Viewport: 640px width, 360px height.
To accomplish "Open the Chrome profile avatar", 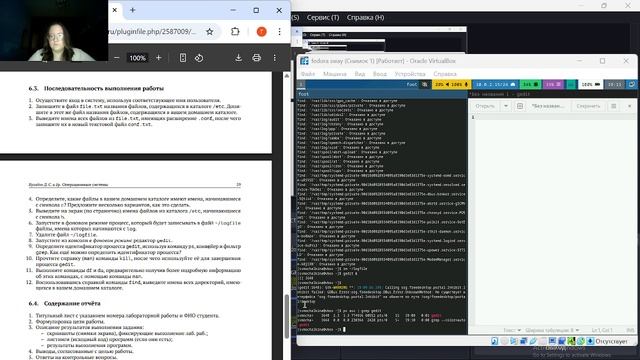I will [x=261, y=31].
